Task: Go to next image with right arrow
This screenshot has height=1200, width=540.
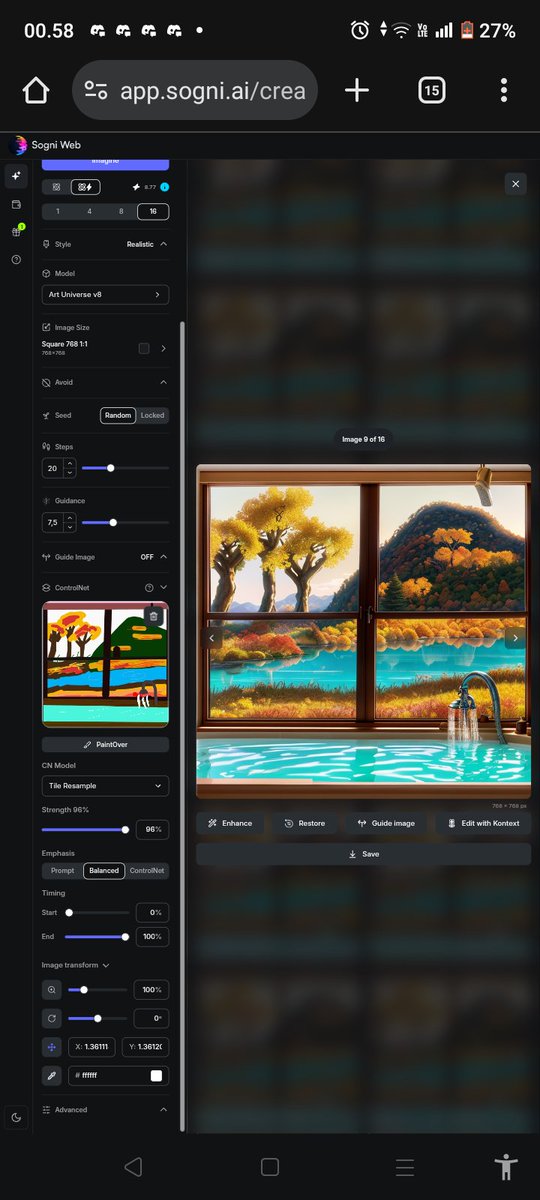Action: pyautogui.click(x=515, y=638)
